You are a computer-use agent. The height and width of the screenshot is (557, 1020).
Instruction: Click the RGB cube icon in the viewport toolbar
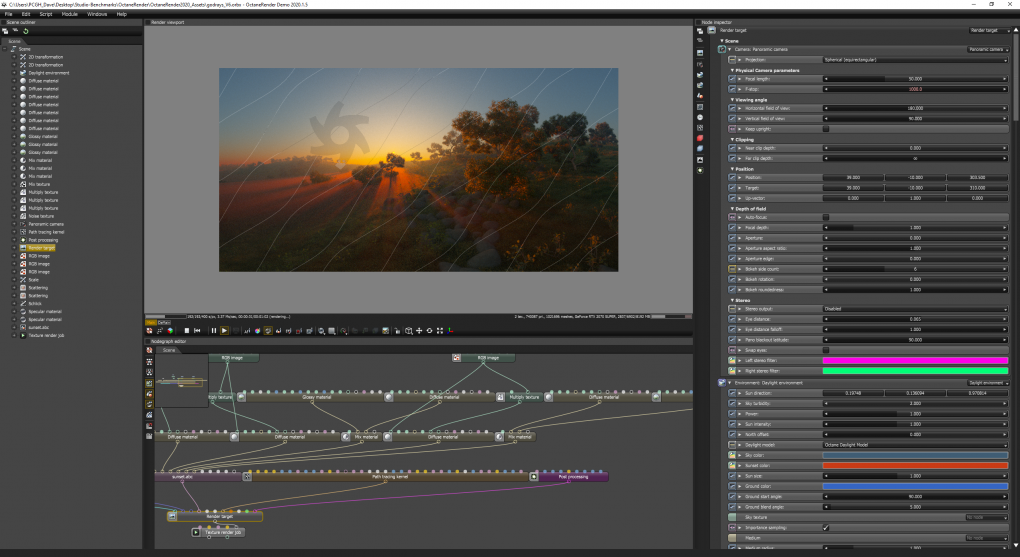tap(170, 331)
